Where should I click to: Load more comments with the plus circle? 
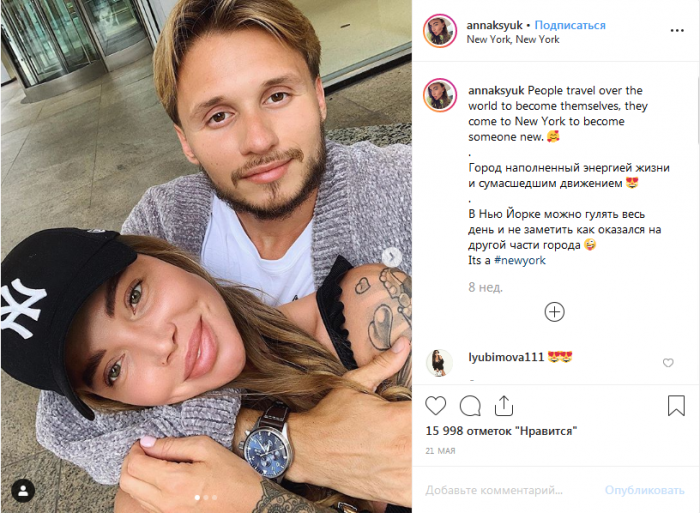554,312
